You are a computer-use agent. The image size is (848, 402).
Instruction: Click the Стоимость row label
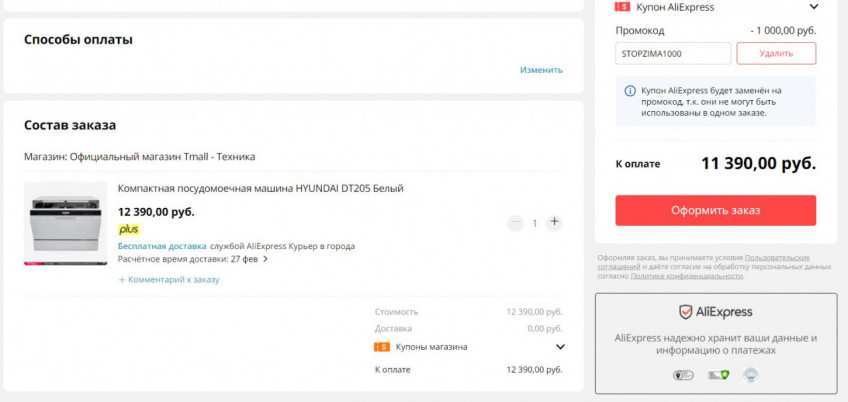[x=396, y=312]
